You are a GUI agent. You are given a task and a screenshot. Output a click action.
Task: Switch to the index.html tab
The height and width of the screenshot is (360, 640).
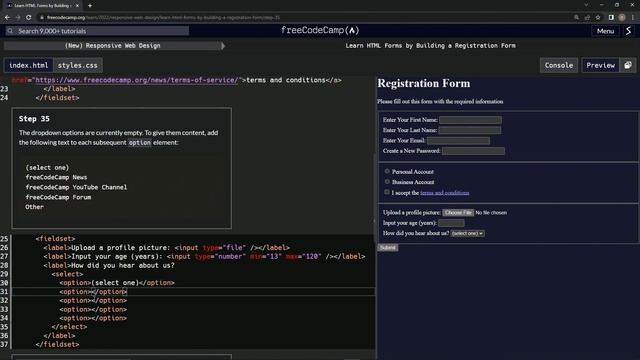click(29, 65)
